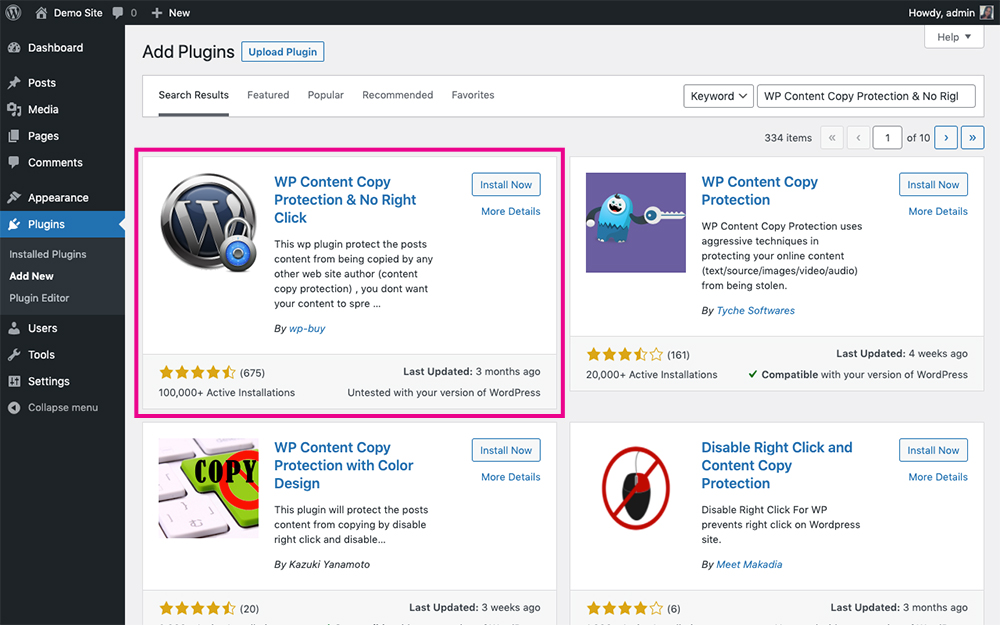Open Tyche Softwares author link
The height and width of the screenshot is (625, 1000).
[x=756, y=311]
